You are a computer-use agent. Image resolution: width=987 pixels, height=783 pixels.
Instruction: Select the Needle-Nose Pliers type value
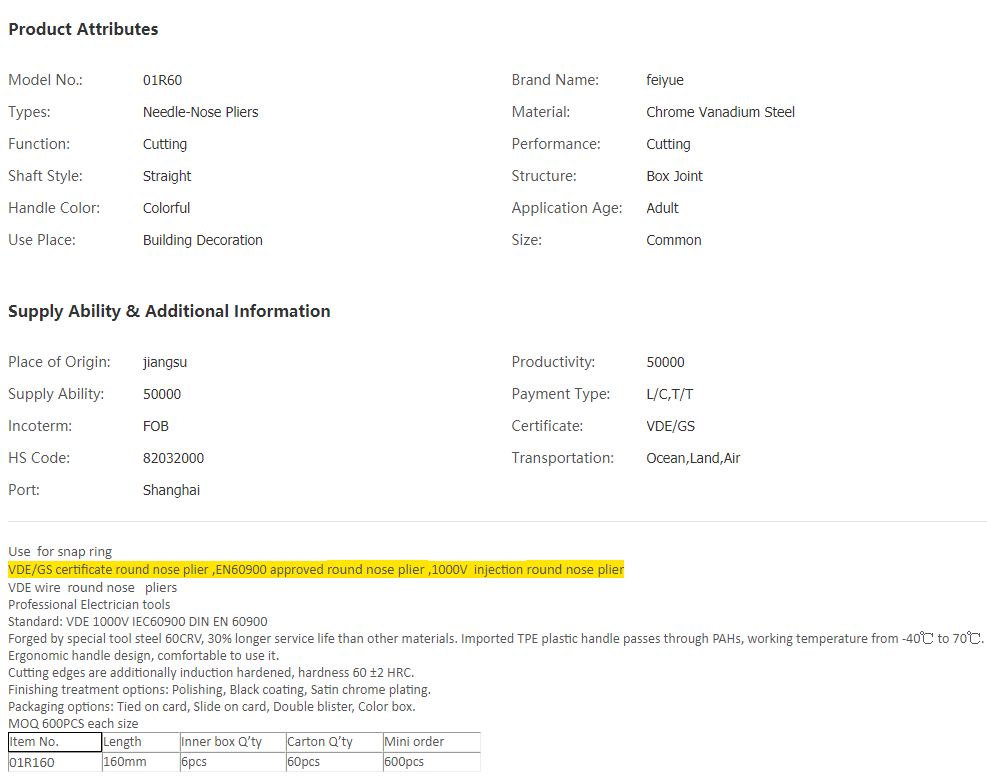coord(200,112)
